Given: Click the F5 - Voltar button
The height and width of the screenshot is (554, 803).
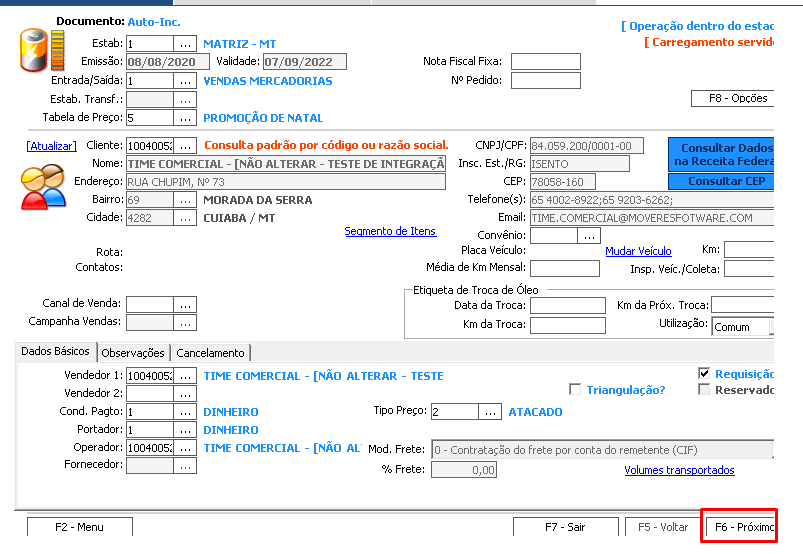Looking at the screenshot, I should (x=663, y=527).
